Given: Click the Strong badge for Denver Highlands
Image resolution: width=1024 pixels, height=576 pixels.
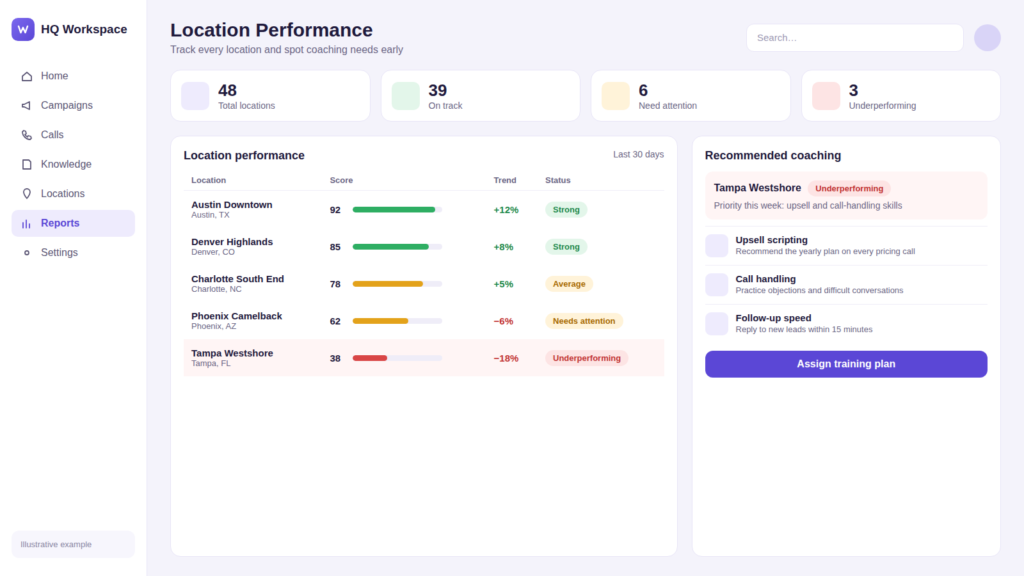Looking at the screenshot, I should (566, 247).
